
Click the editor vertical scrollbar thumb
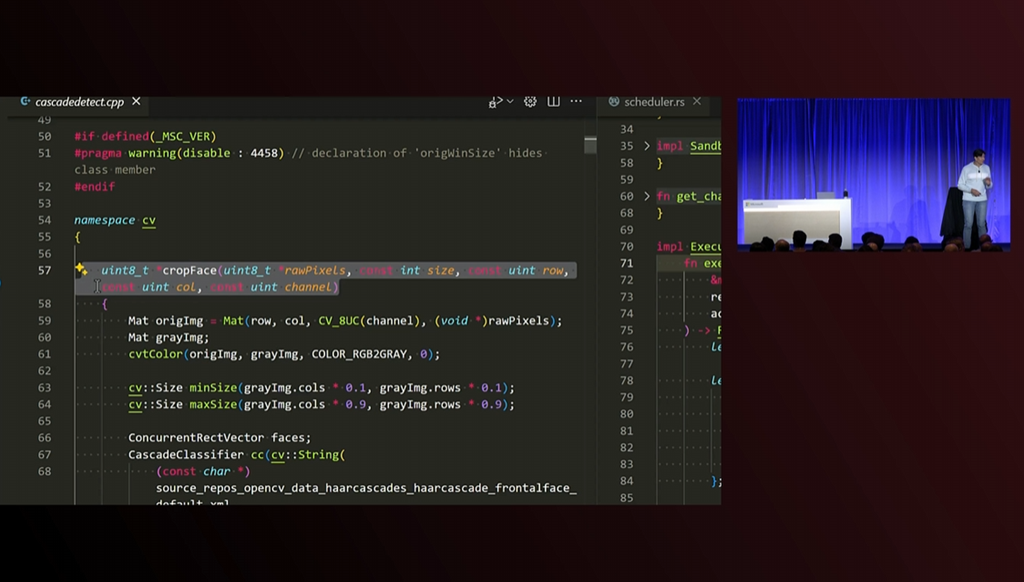coord(590,146)
